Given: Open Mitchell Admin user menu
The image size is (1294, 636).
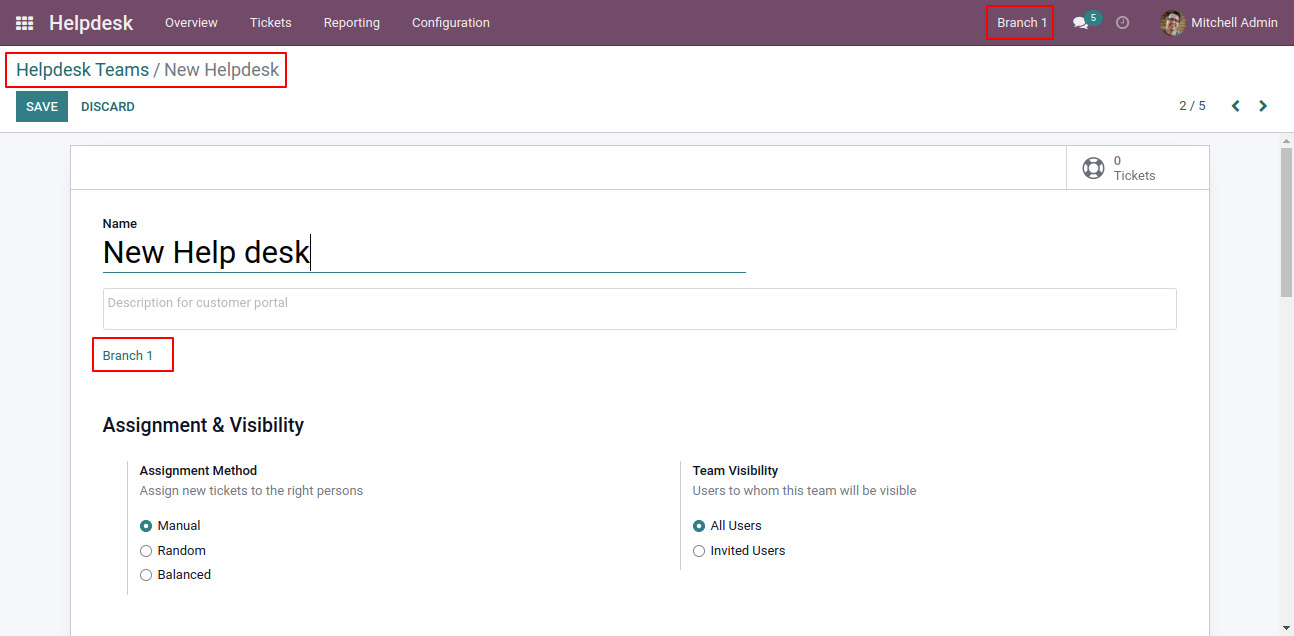Looking at the screenshot, I should [x=1219, y=23].
